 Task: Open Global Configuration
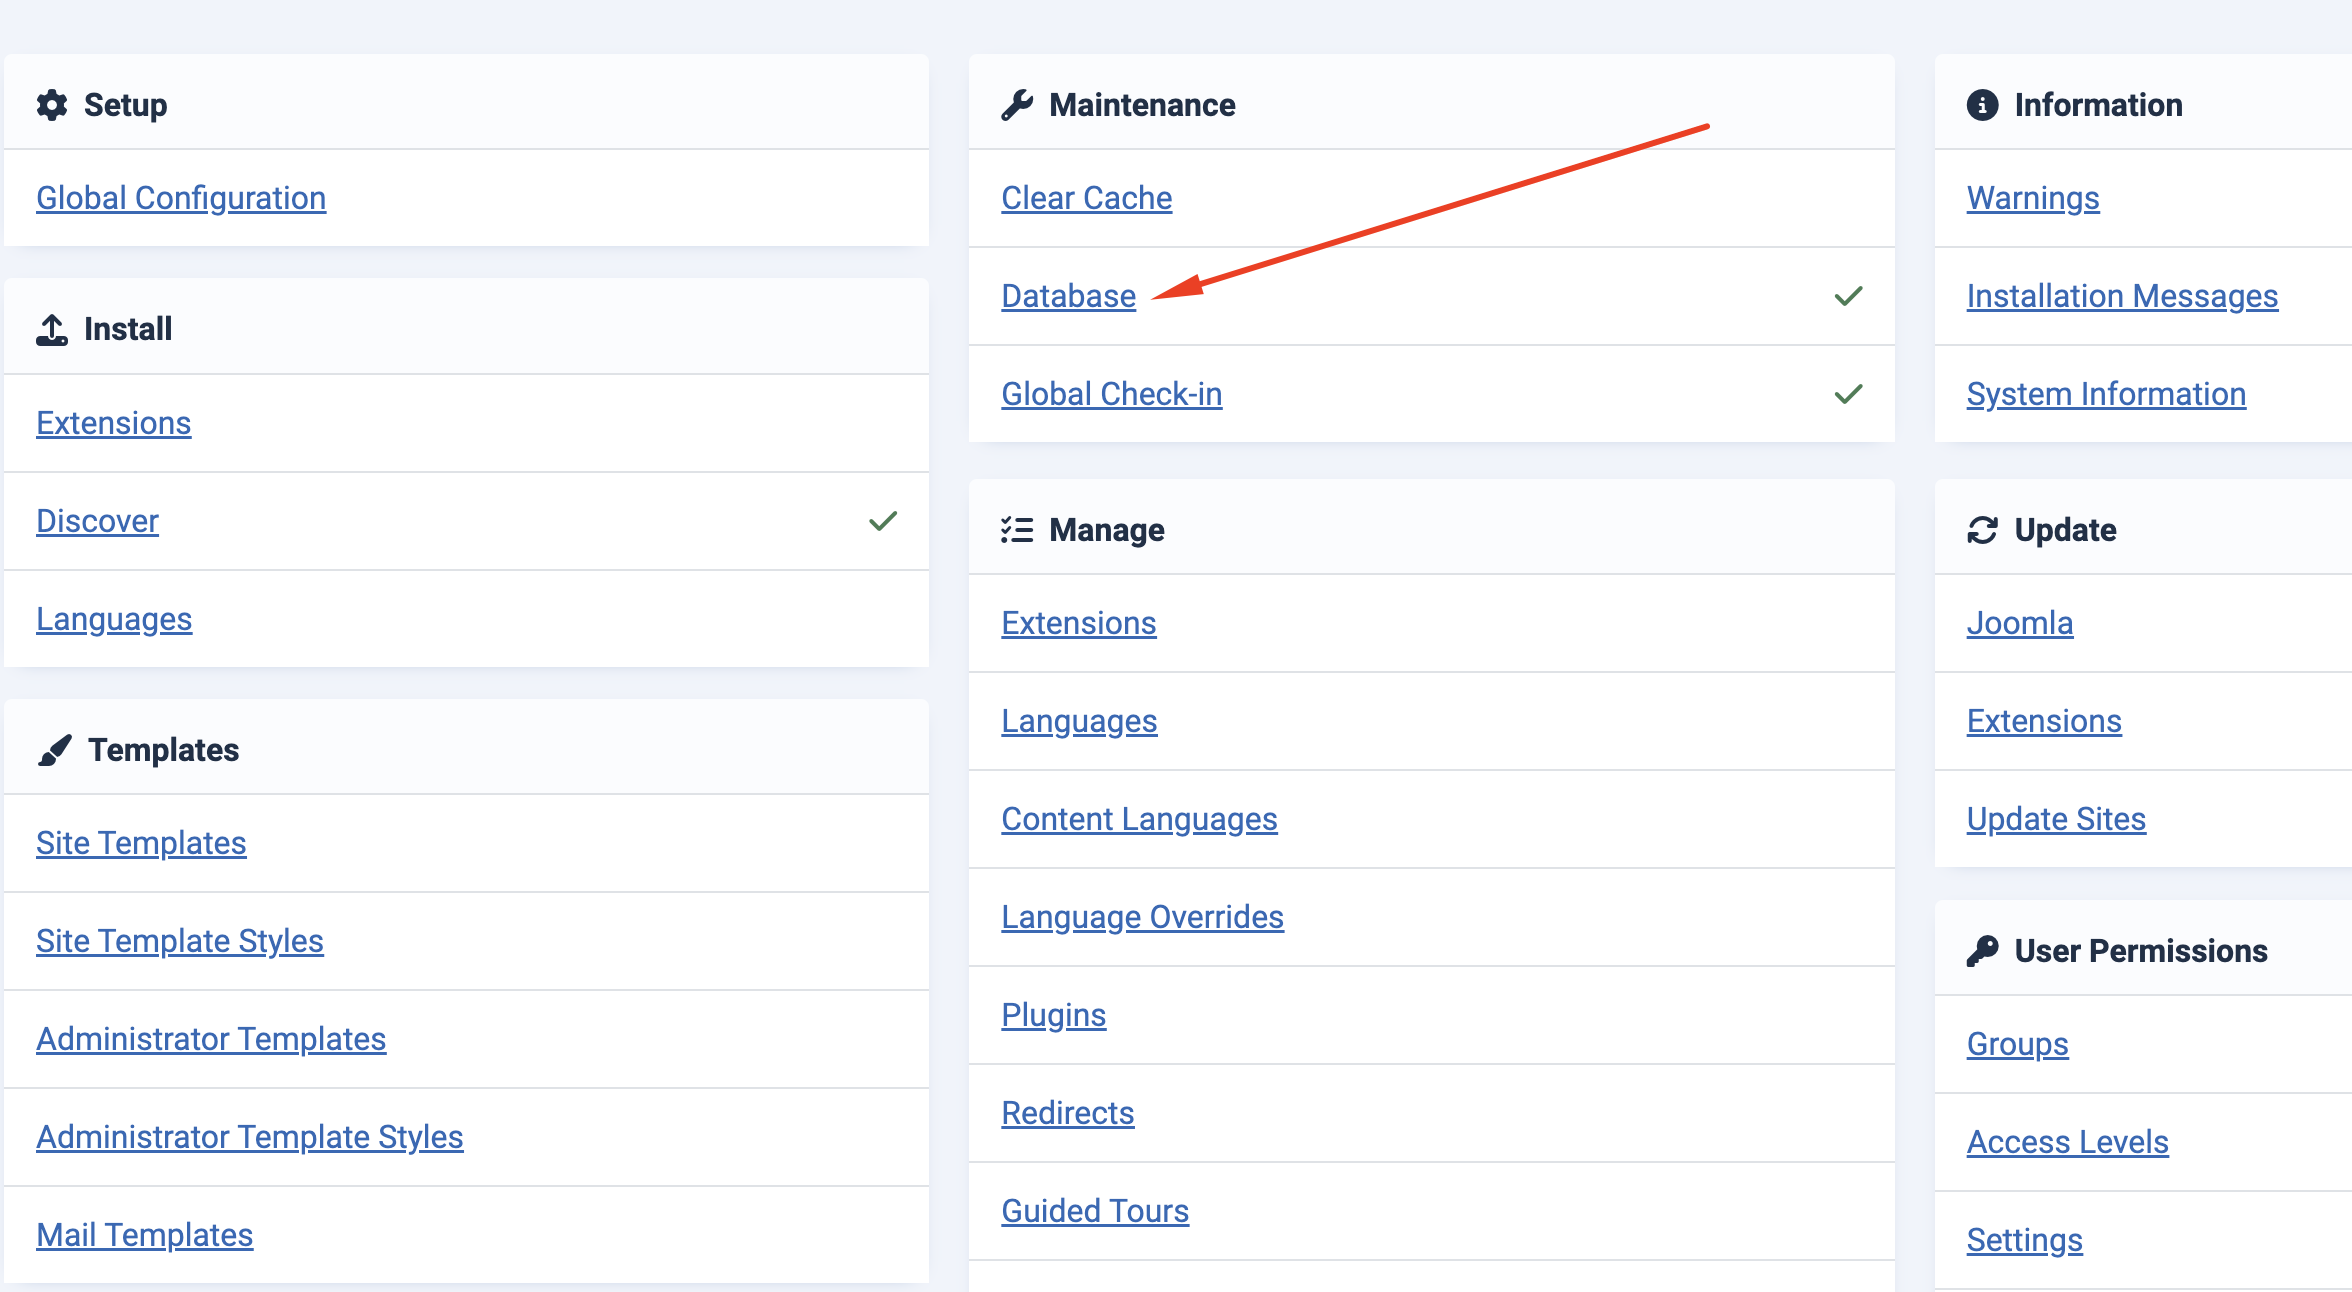[181, 198]
